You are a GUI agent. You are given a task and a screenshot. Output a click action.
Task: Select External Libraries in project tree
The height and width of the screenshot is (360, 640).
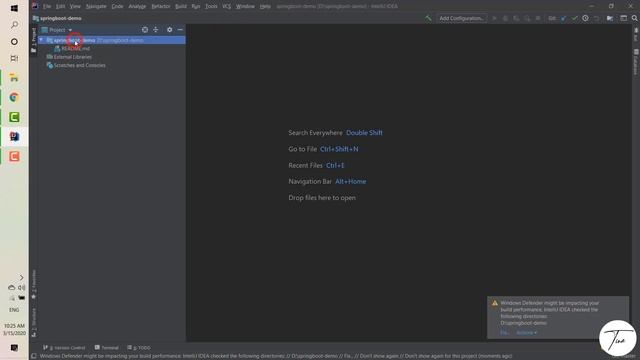tap(69, 57)
